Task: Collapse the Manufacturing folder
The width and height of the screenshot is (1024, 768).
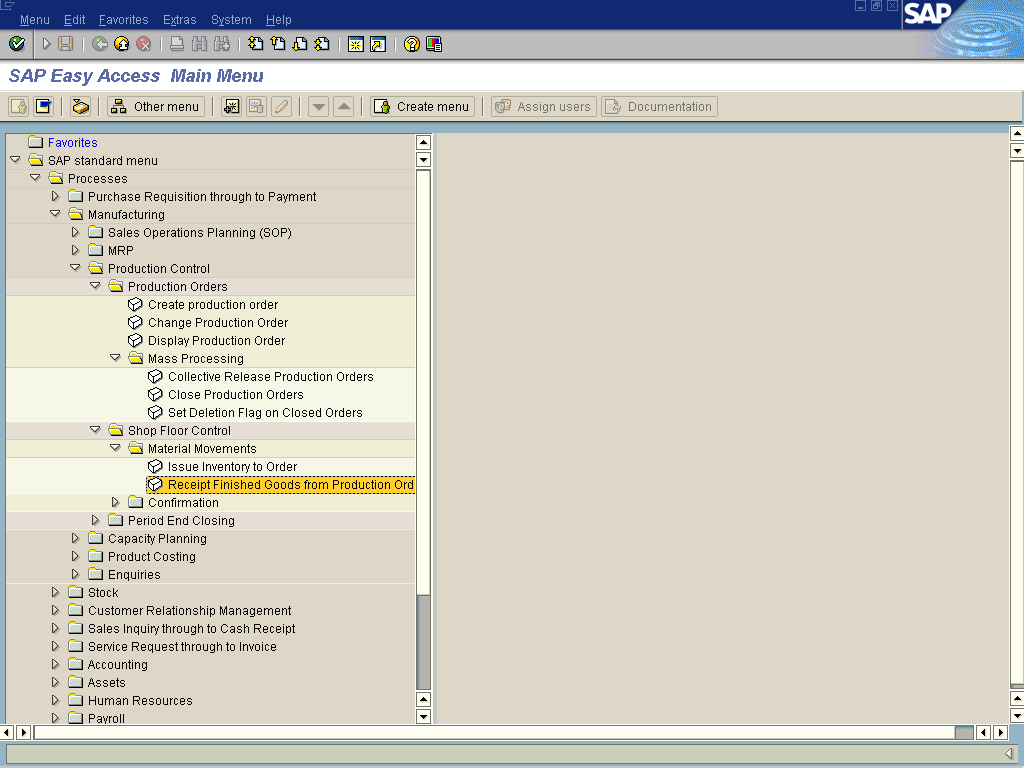Action: pos(56,214)
